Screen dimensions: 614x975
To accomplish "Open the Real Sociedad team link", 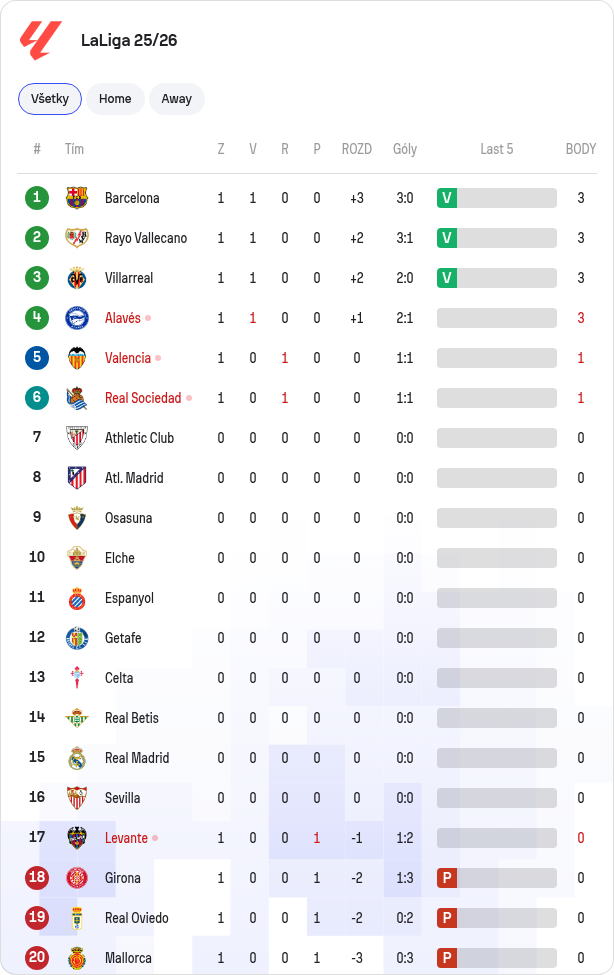I will 143,398.
